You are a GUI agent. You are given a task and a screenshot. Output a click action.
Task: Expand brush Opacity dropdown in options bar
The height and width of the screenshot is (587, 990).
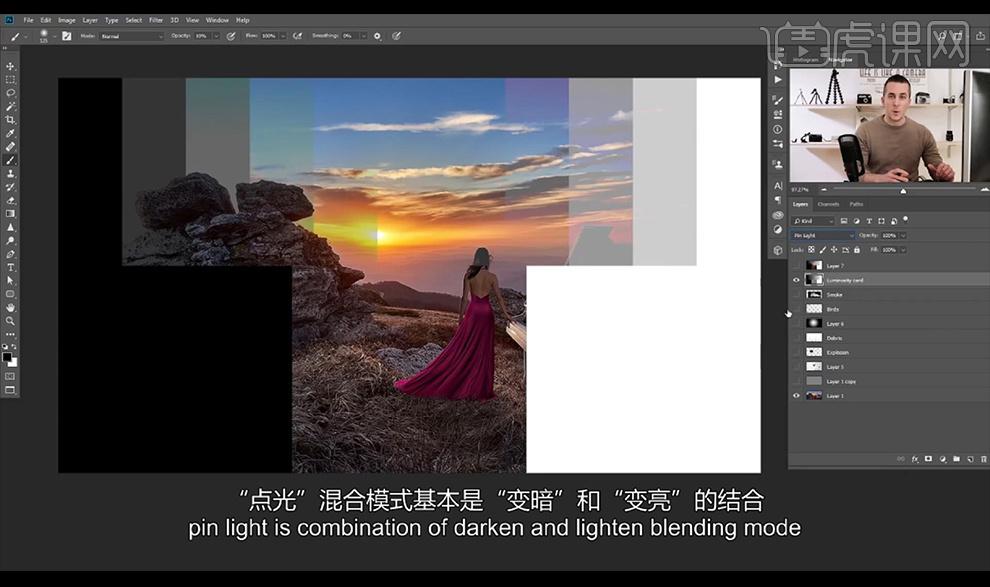coord(216,36)
